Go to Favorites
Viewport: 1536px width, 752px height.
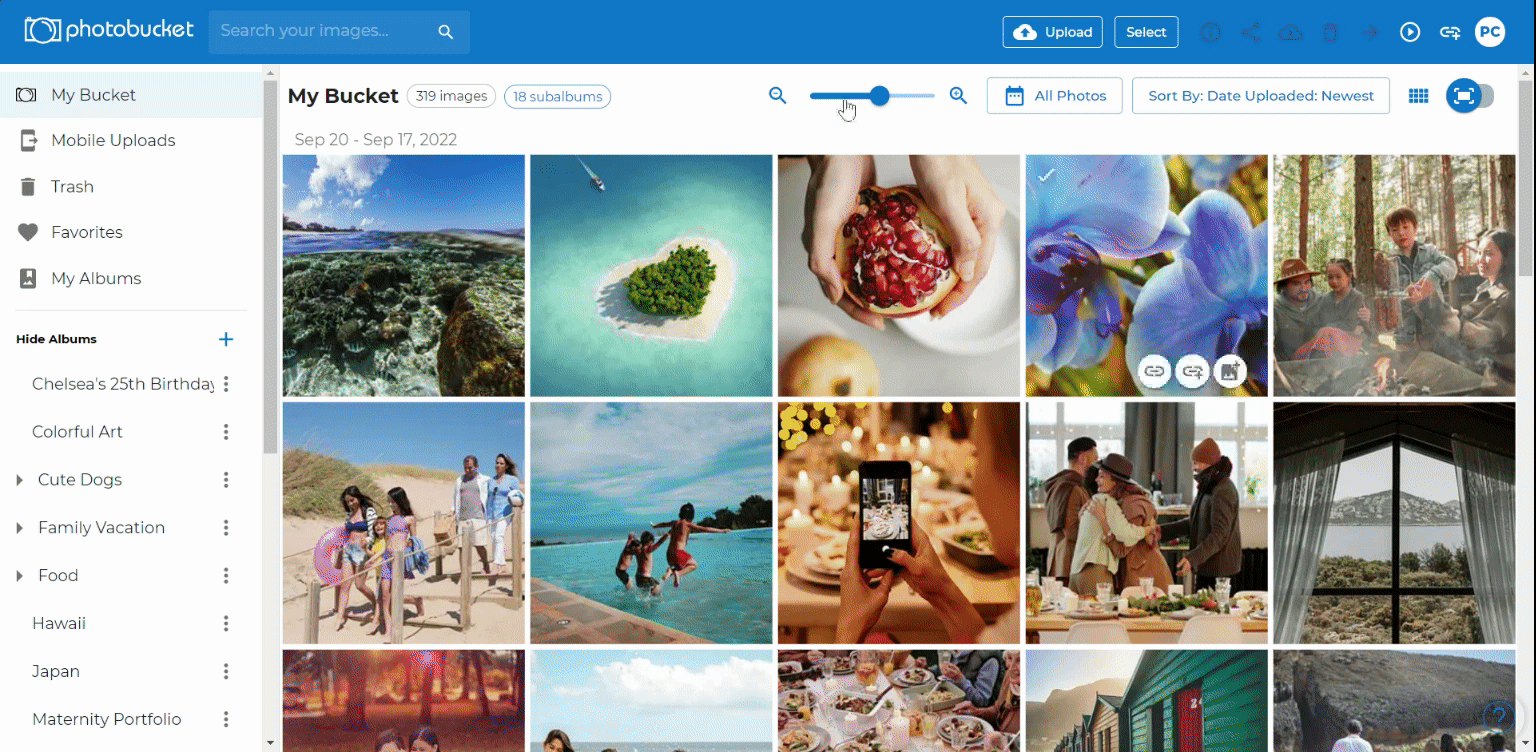point(131,232)
